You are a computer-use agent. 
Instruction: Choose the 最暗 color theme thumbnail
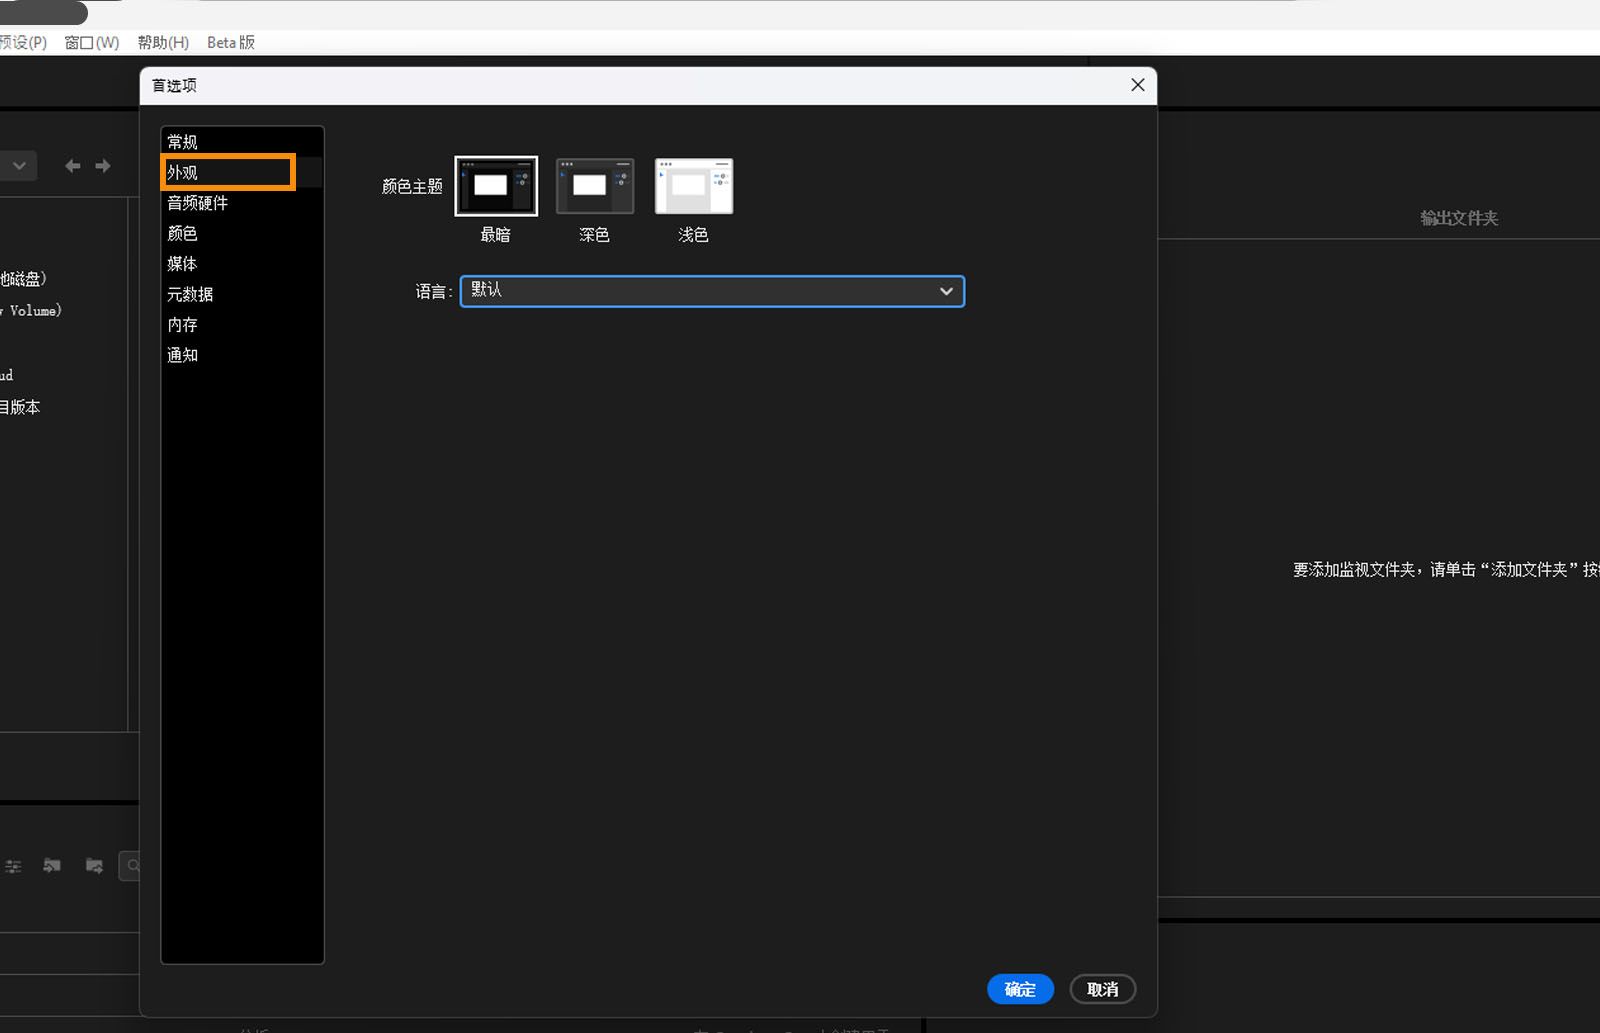click(496, 186)
